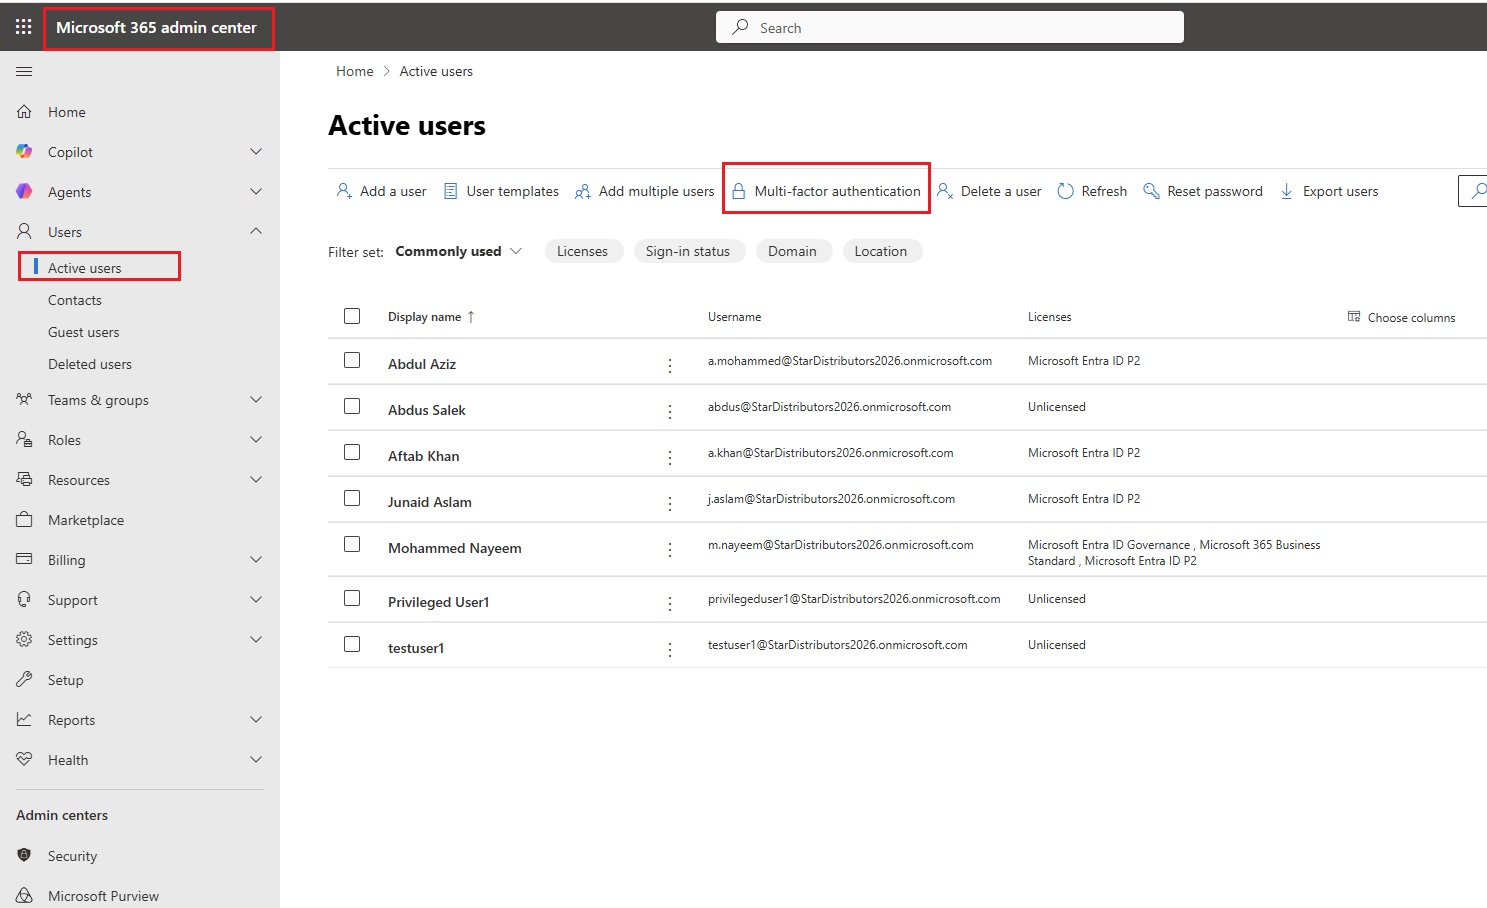The image size is (1487, 908).
Task: Check the box for testuser1
Action: coord(352,644)
